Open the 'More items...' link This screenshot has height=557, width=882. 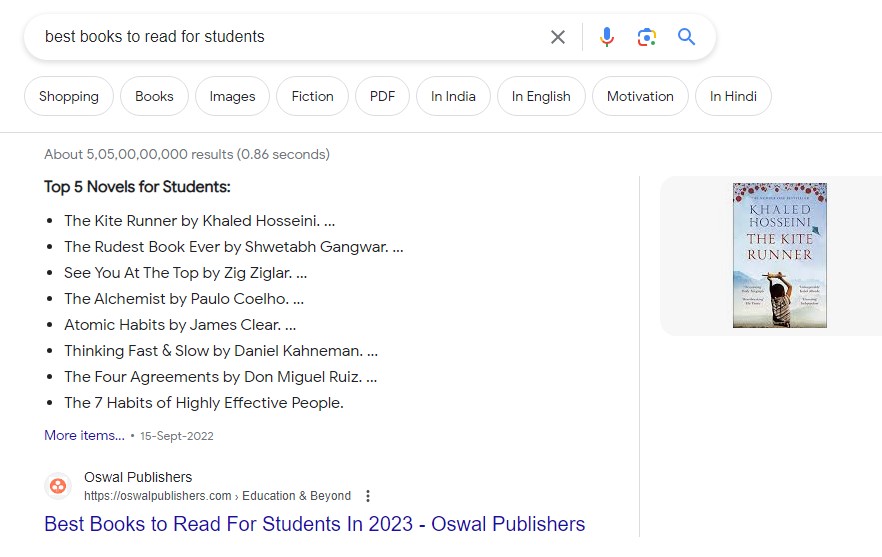click(x=84, y=435)
